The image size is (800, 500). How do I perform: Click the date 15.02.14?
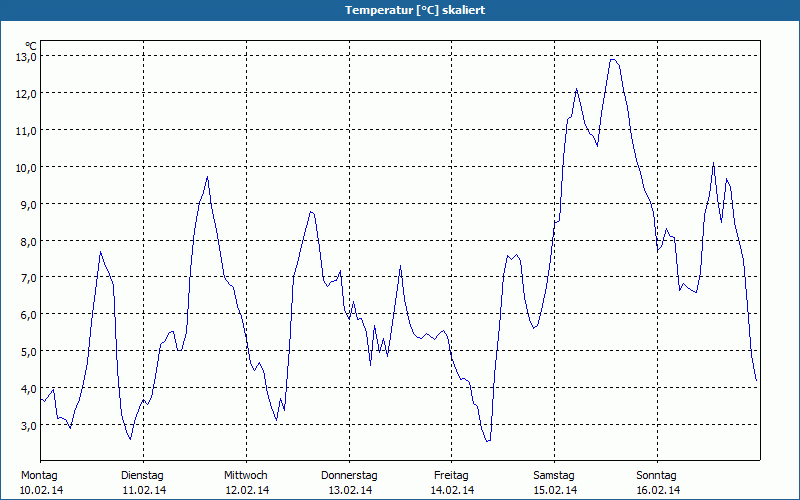pyautogui.click(x=555, y=490)
